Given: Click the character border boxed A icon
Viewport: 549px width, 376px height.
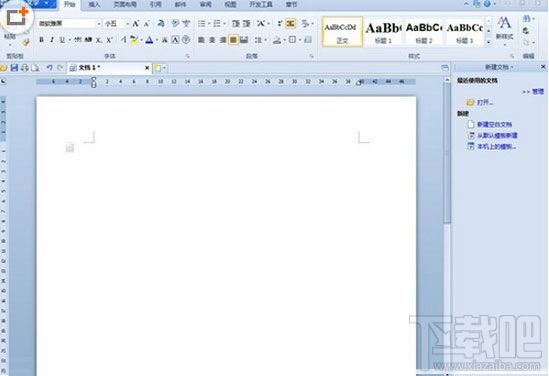Looking at the screenshot, I should pyautogui.click(x=175, y=40).
